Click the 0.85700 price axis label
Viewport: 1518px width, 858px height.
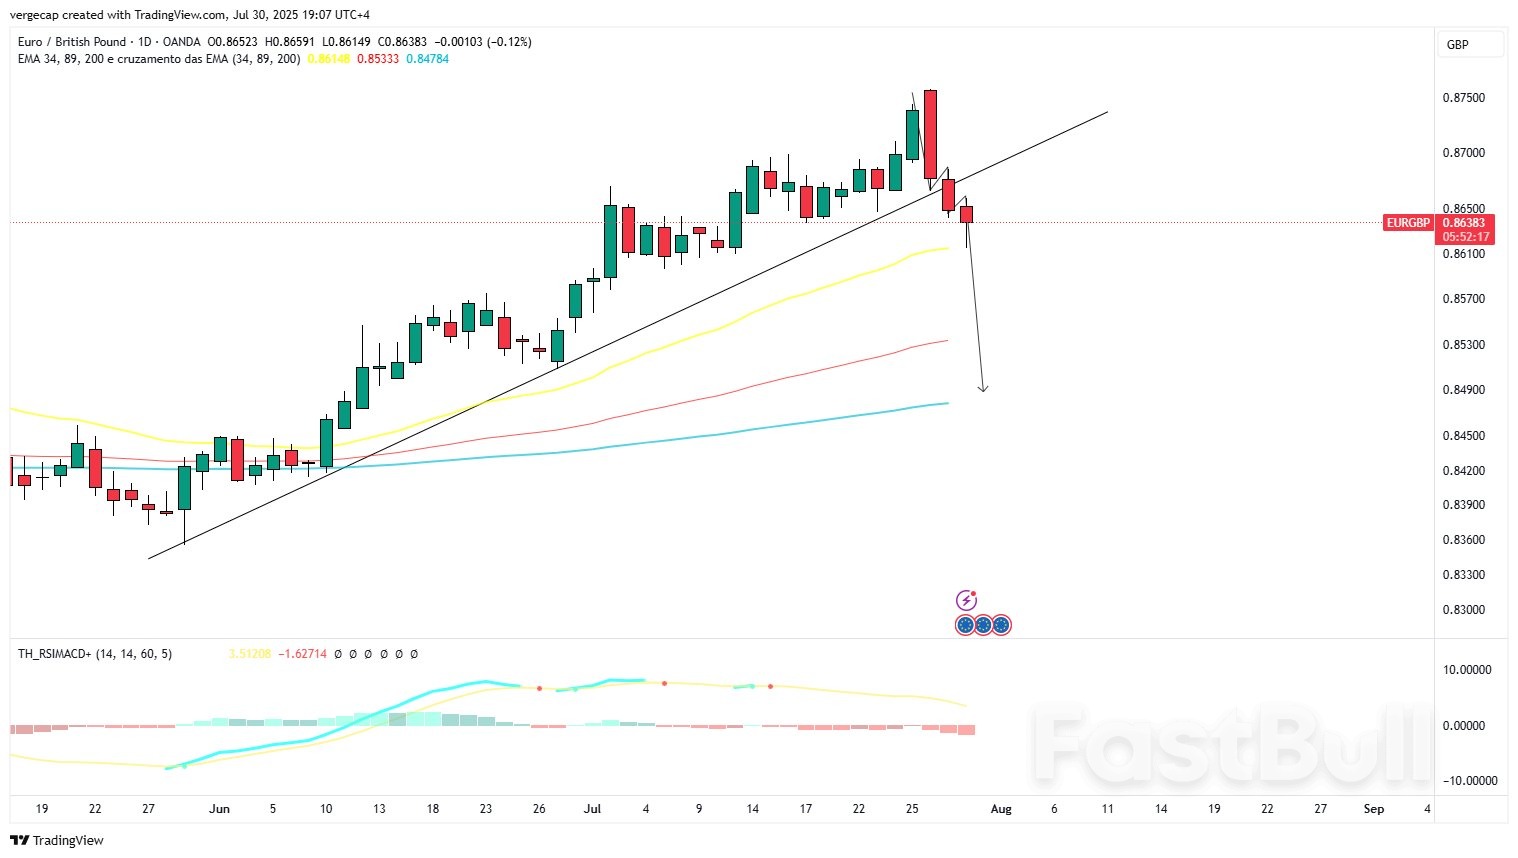tap(1463, 299)
